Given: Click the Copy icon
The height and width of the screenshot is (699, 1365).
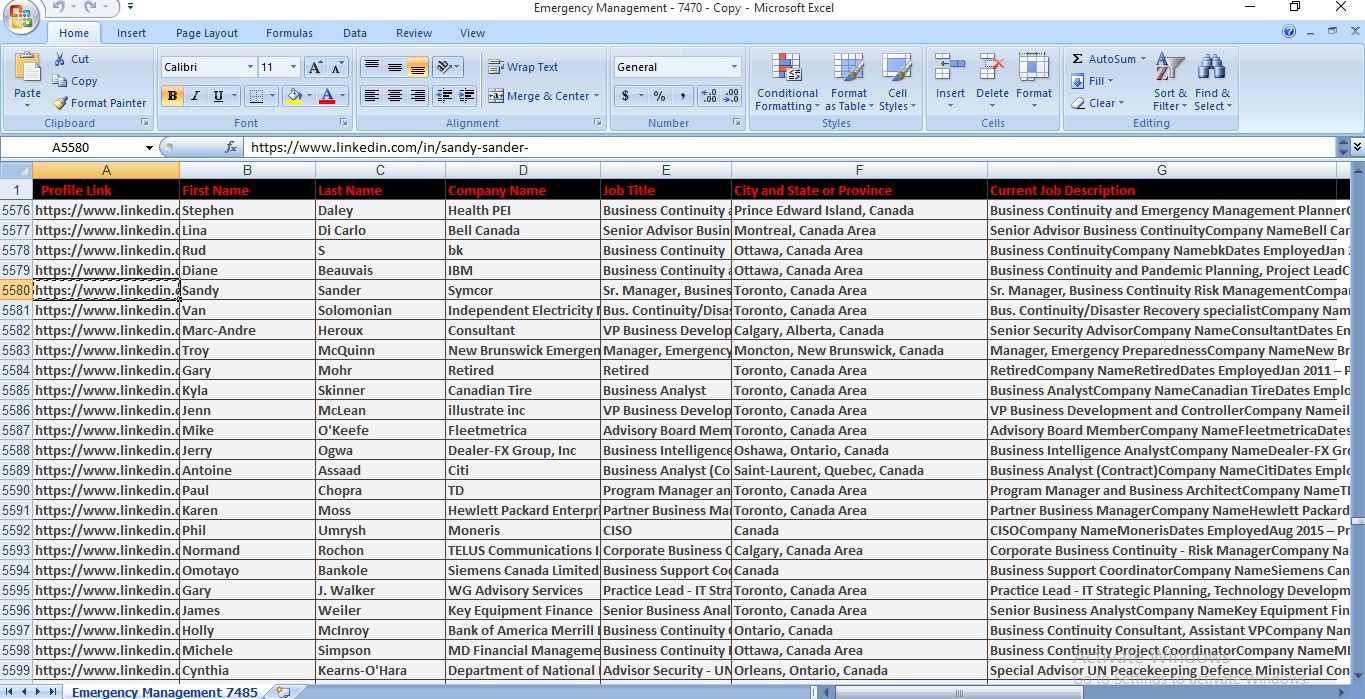Looking at the screenshot, I should (x=60, y=81).
